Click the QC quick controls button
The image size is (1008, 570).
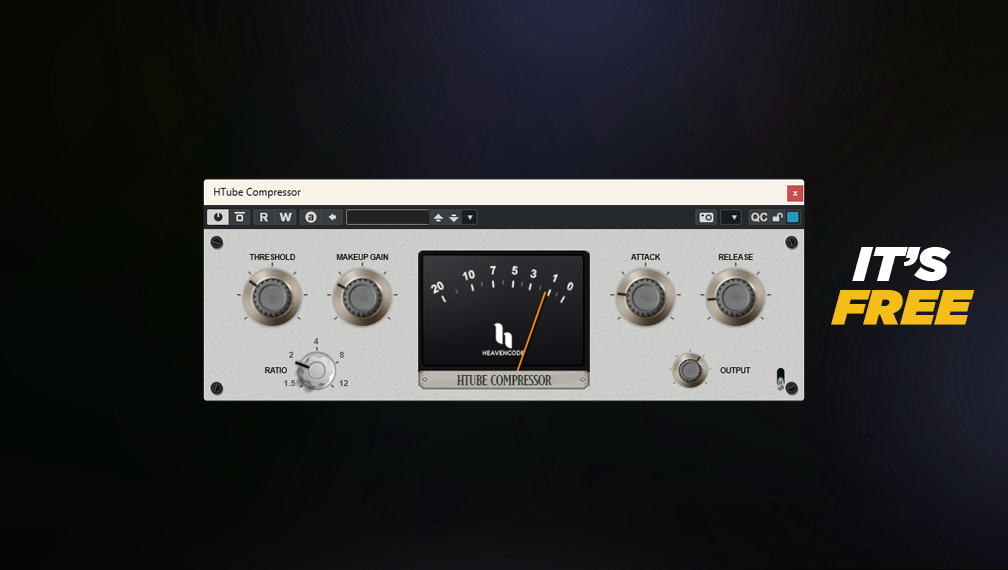759,217
